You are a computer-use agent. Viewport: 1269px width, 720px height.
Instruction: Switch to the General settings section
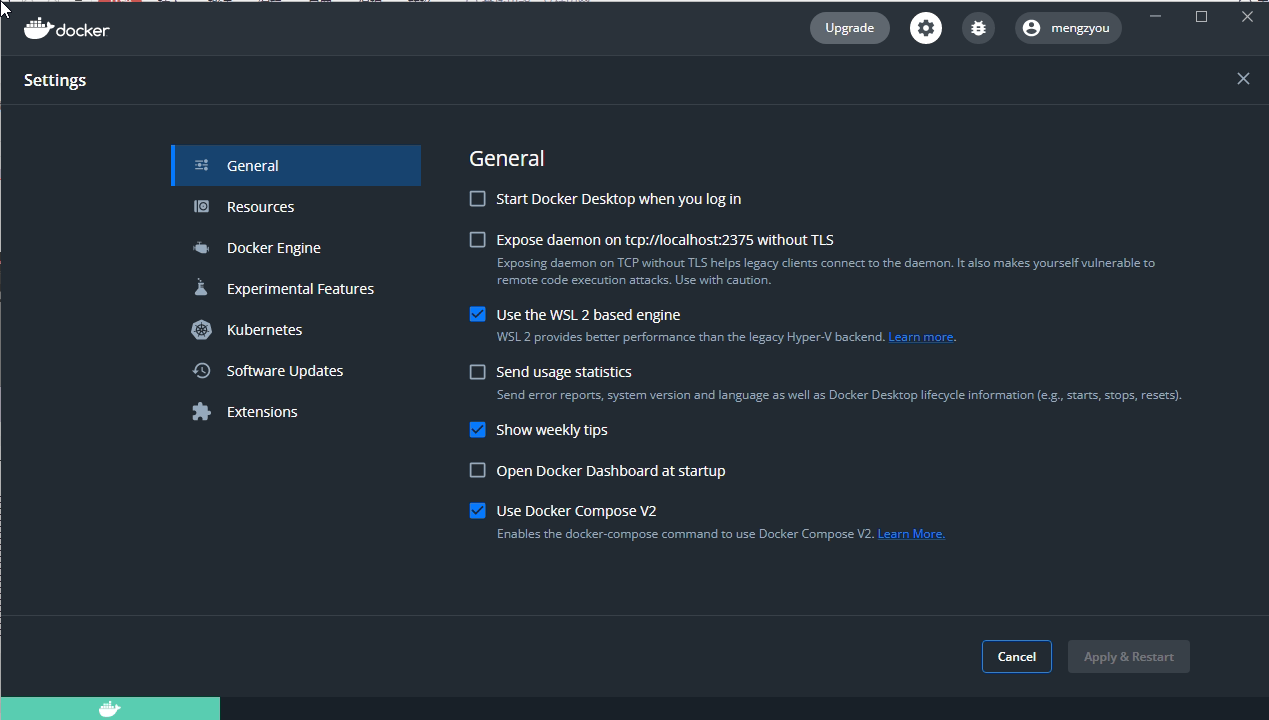coord(253,165)
